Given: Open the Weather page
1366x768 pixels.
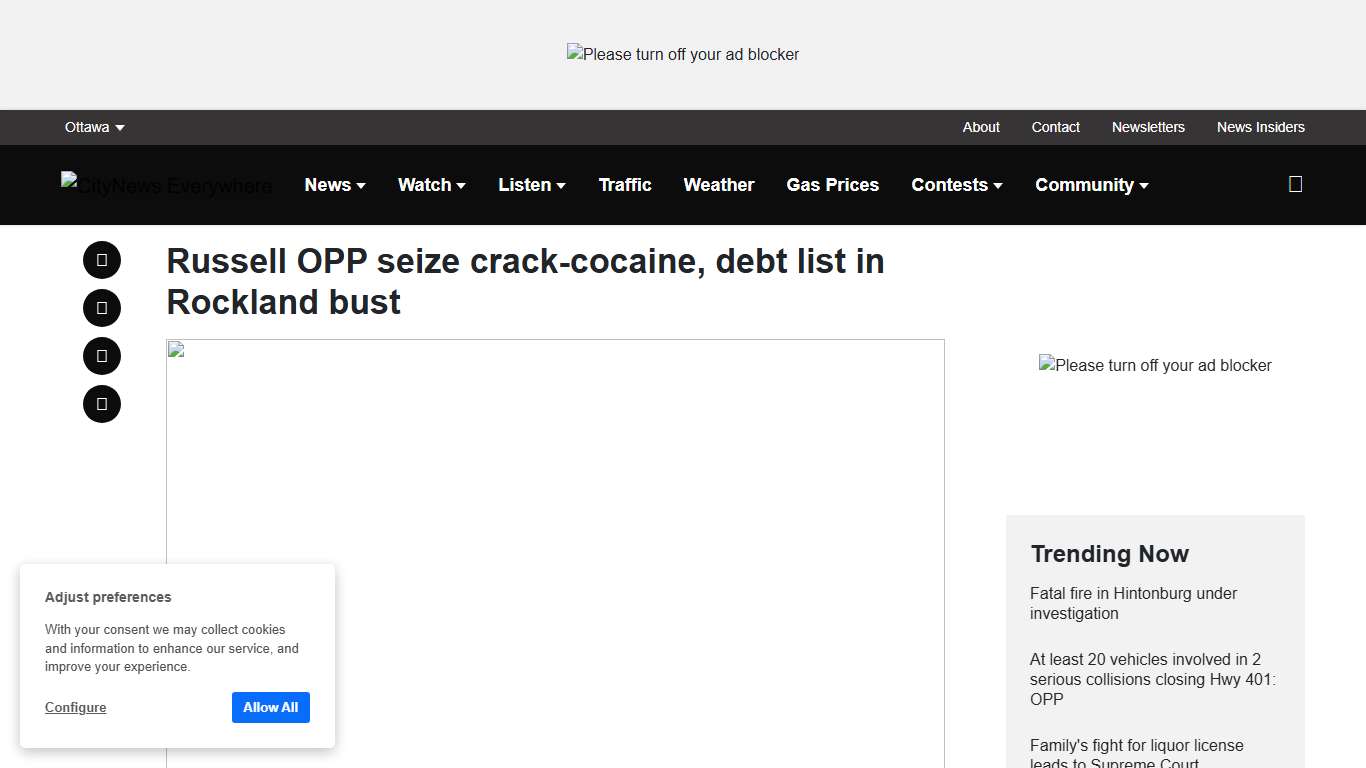Looking at the screenshot, I should point(718,184).
